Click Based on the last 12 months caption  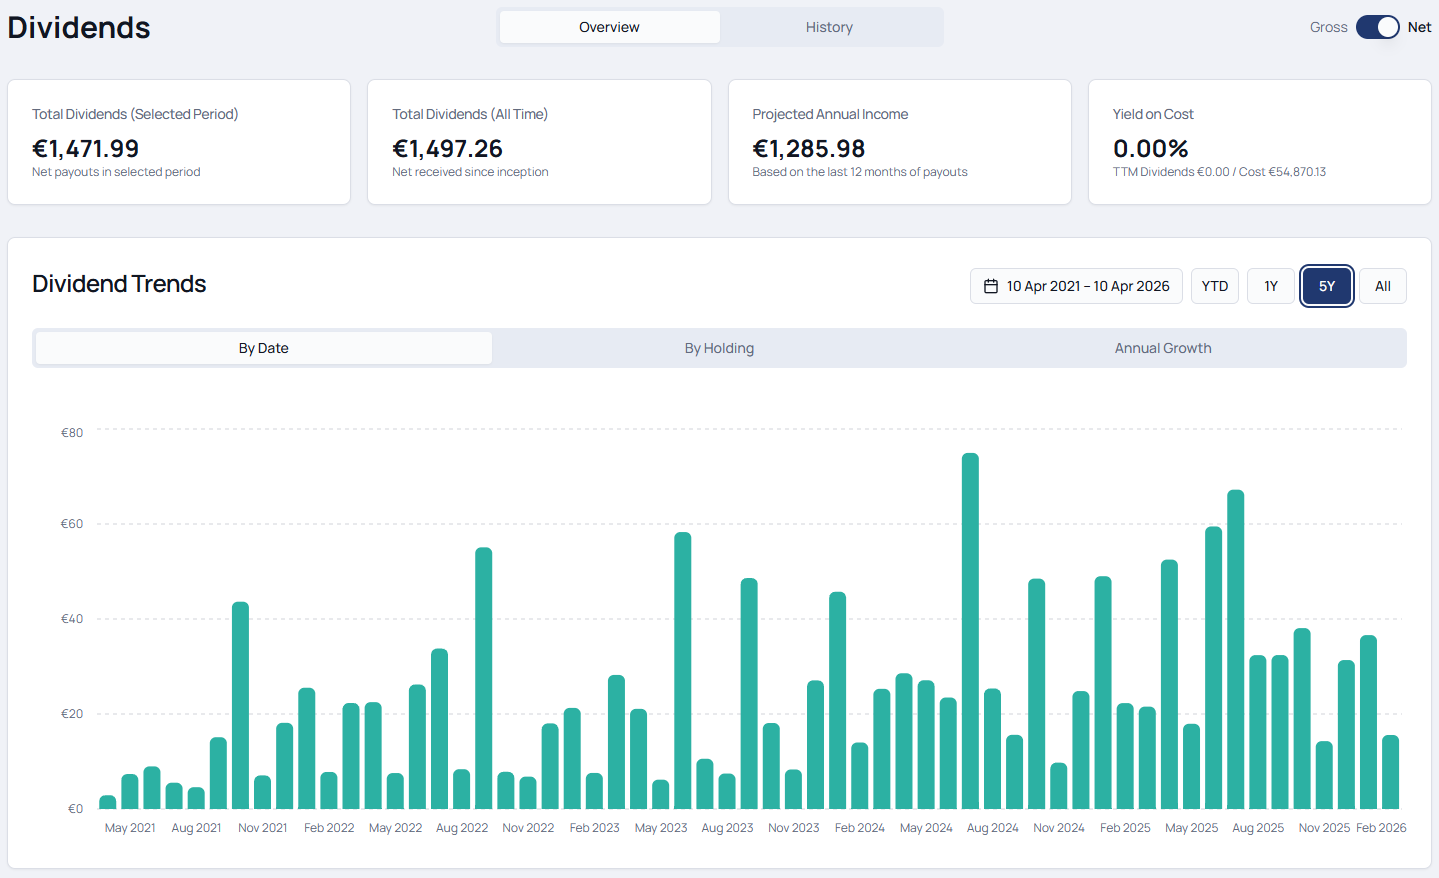pos(860,172)
